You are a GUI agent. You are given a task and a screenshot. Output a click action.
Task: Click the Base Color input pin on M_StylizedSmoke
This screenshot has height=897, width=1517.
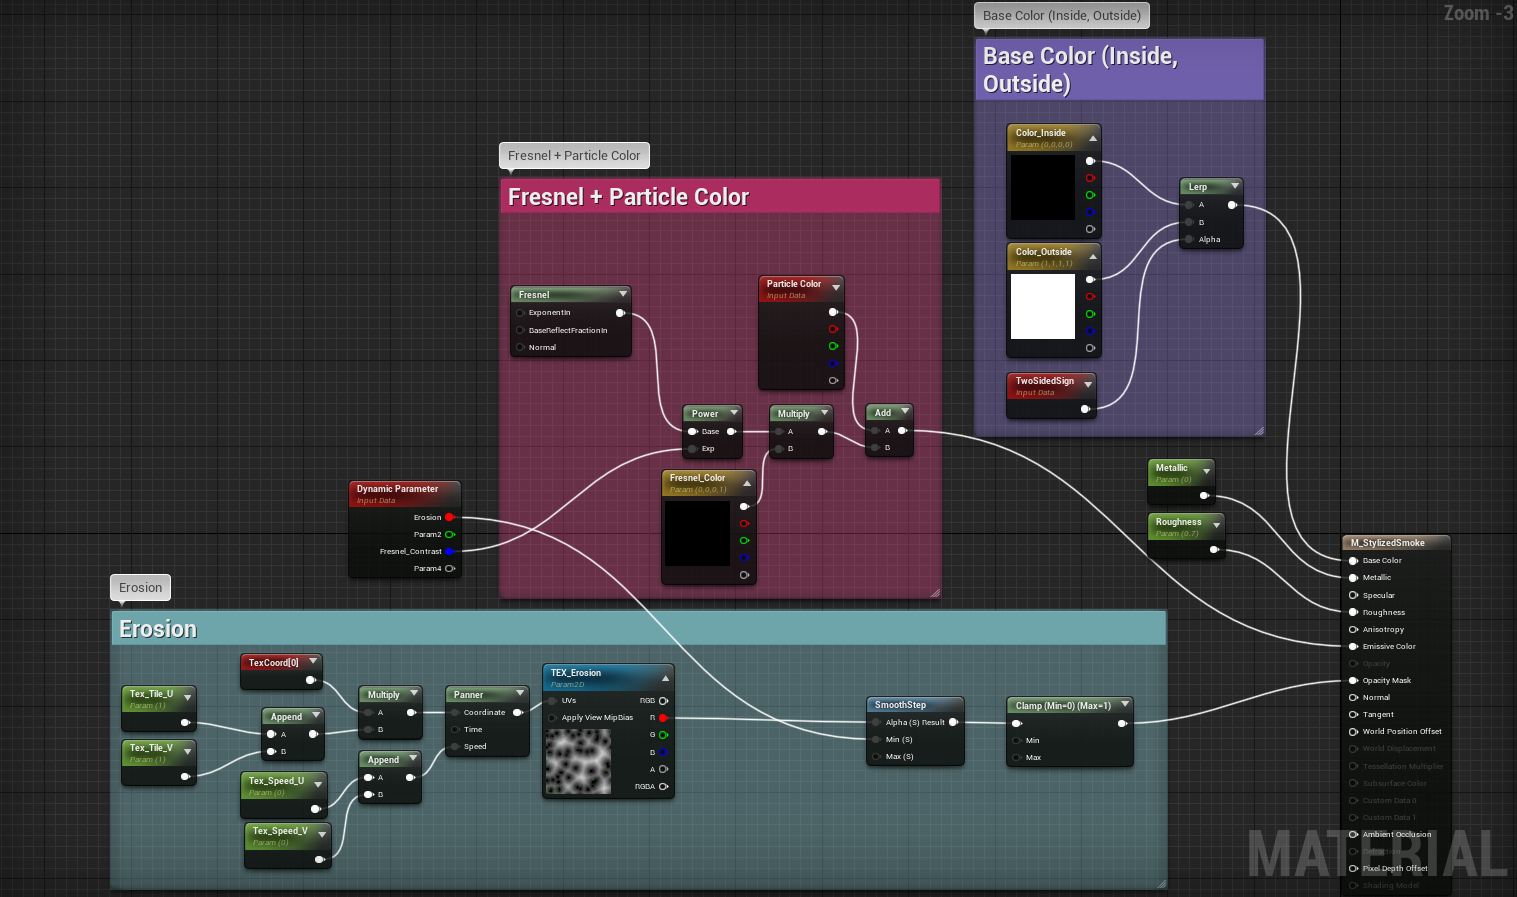coord(1353,561)
